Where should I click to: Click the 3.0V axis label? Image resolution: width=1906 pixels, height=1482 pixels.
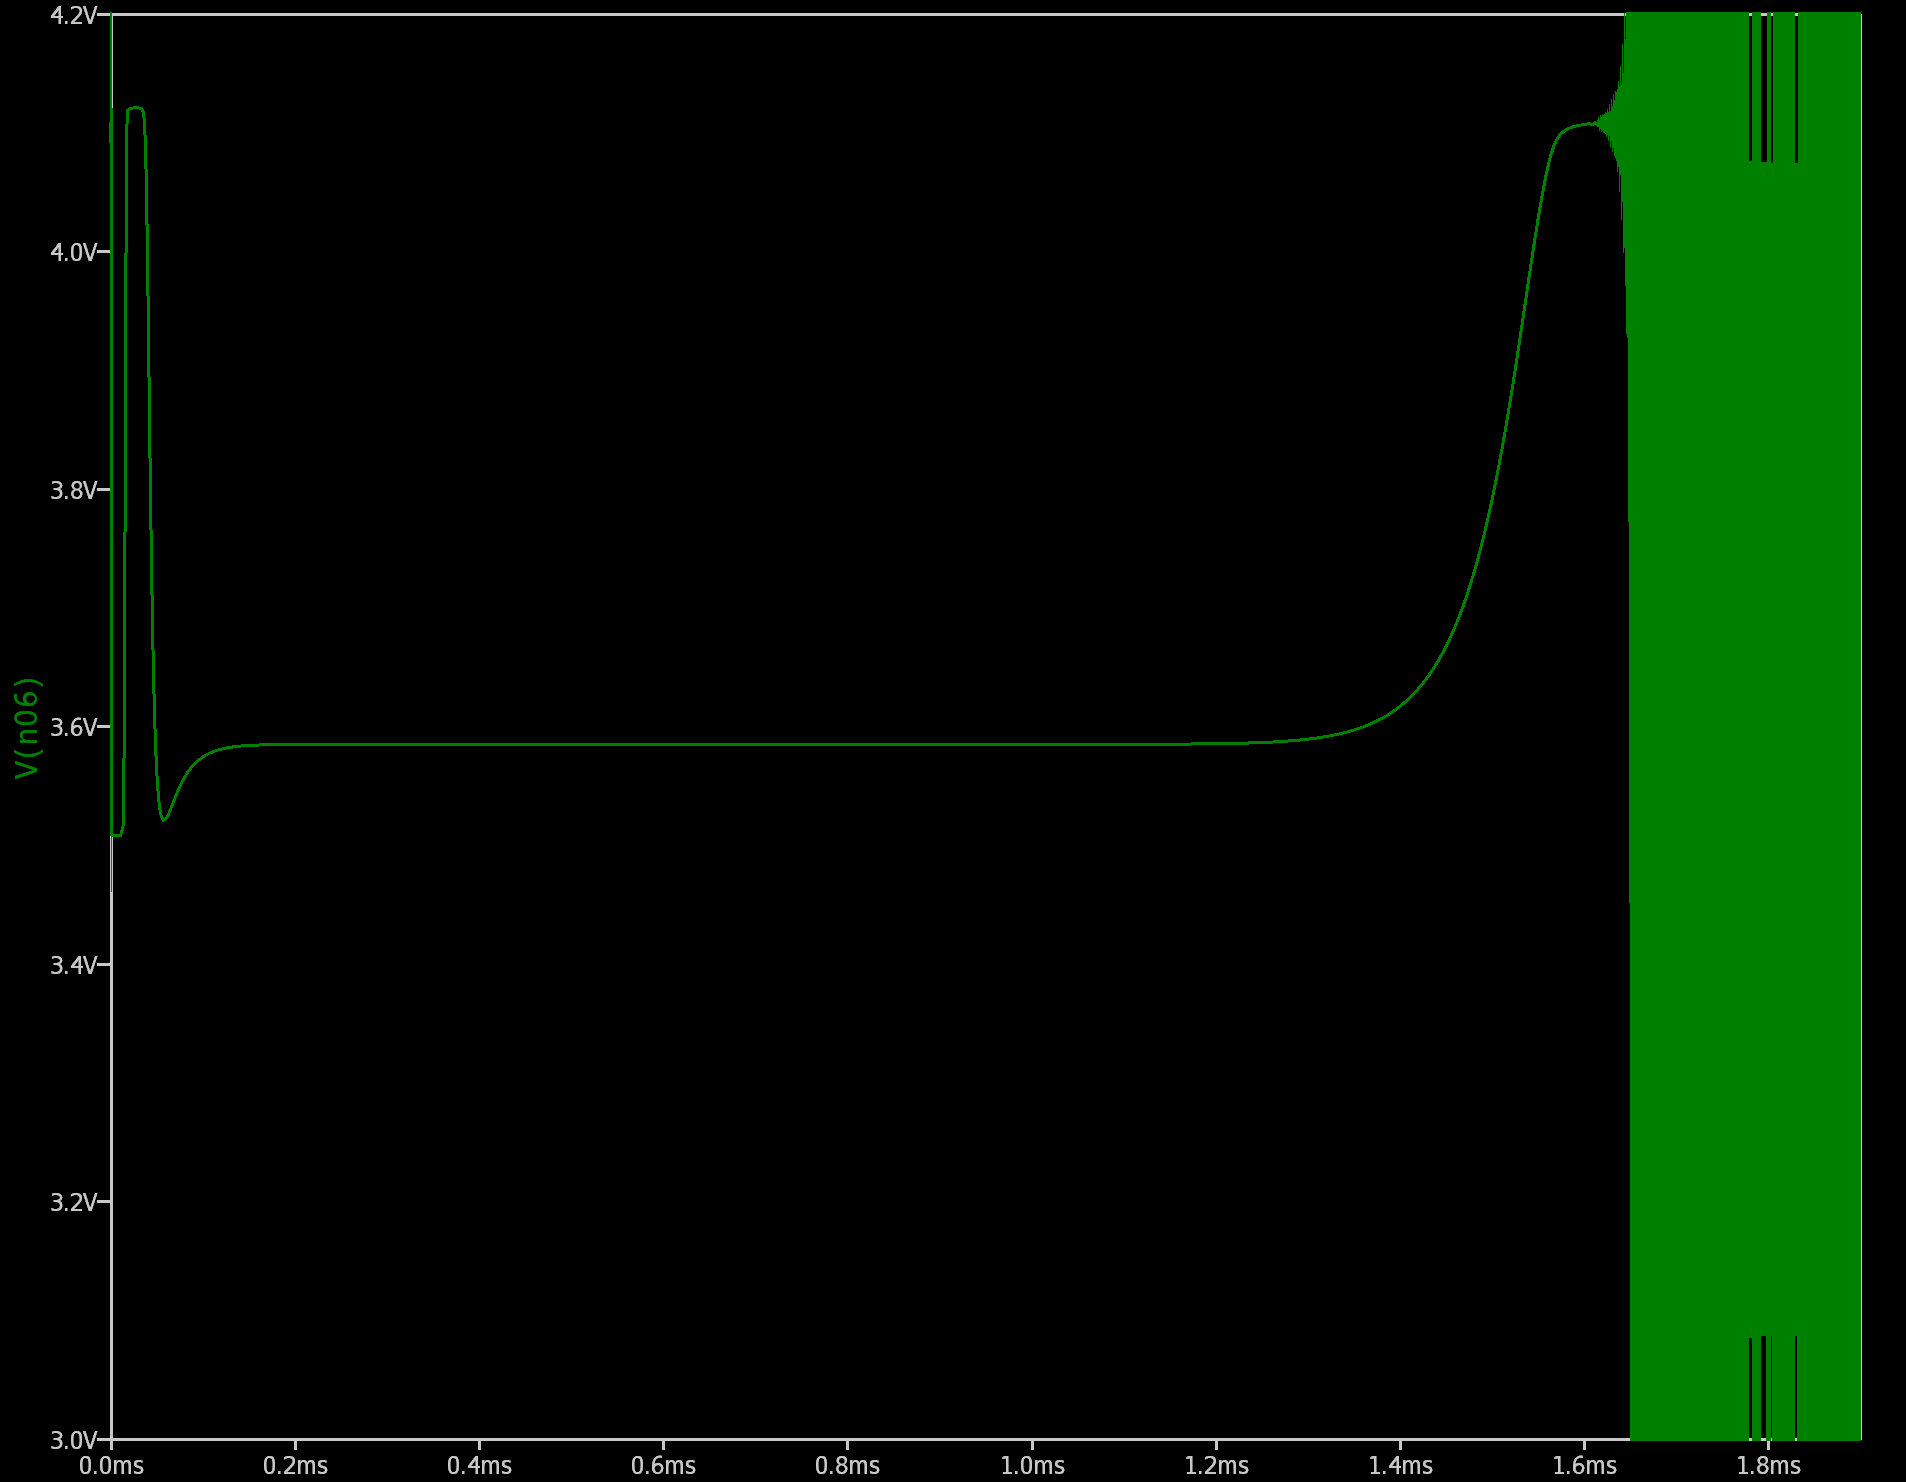[x=73, y=1440]
